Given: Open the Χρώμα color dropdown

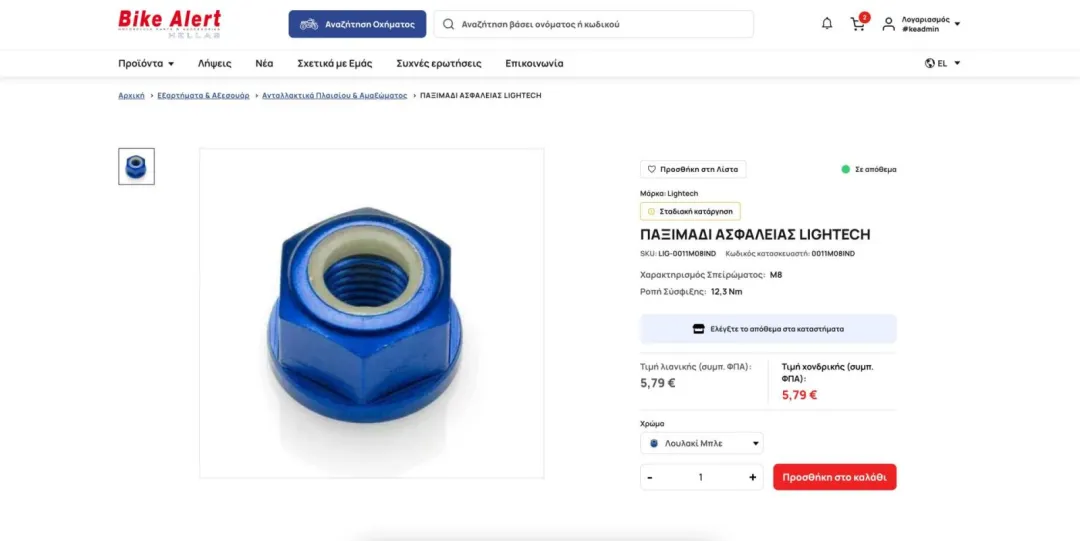Looking at the screenshot, I should (x=702, y=443).
